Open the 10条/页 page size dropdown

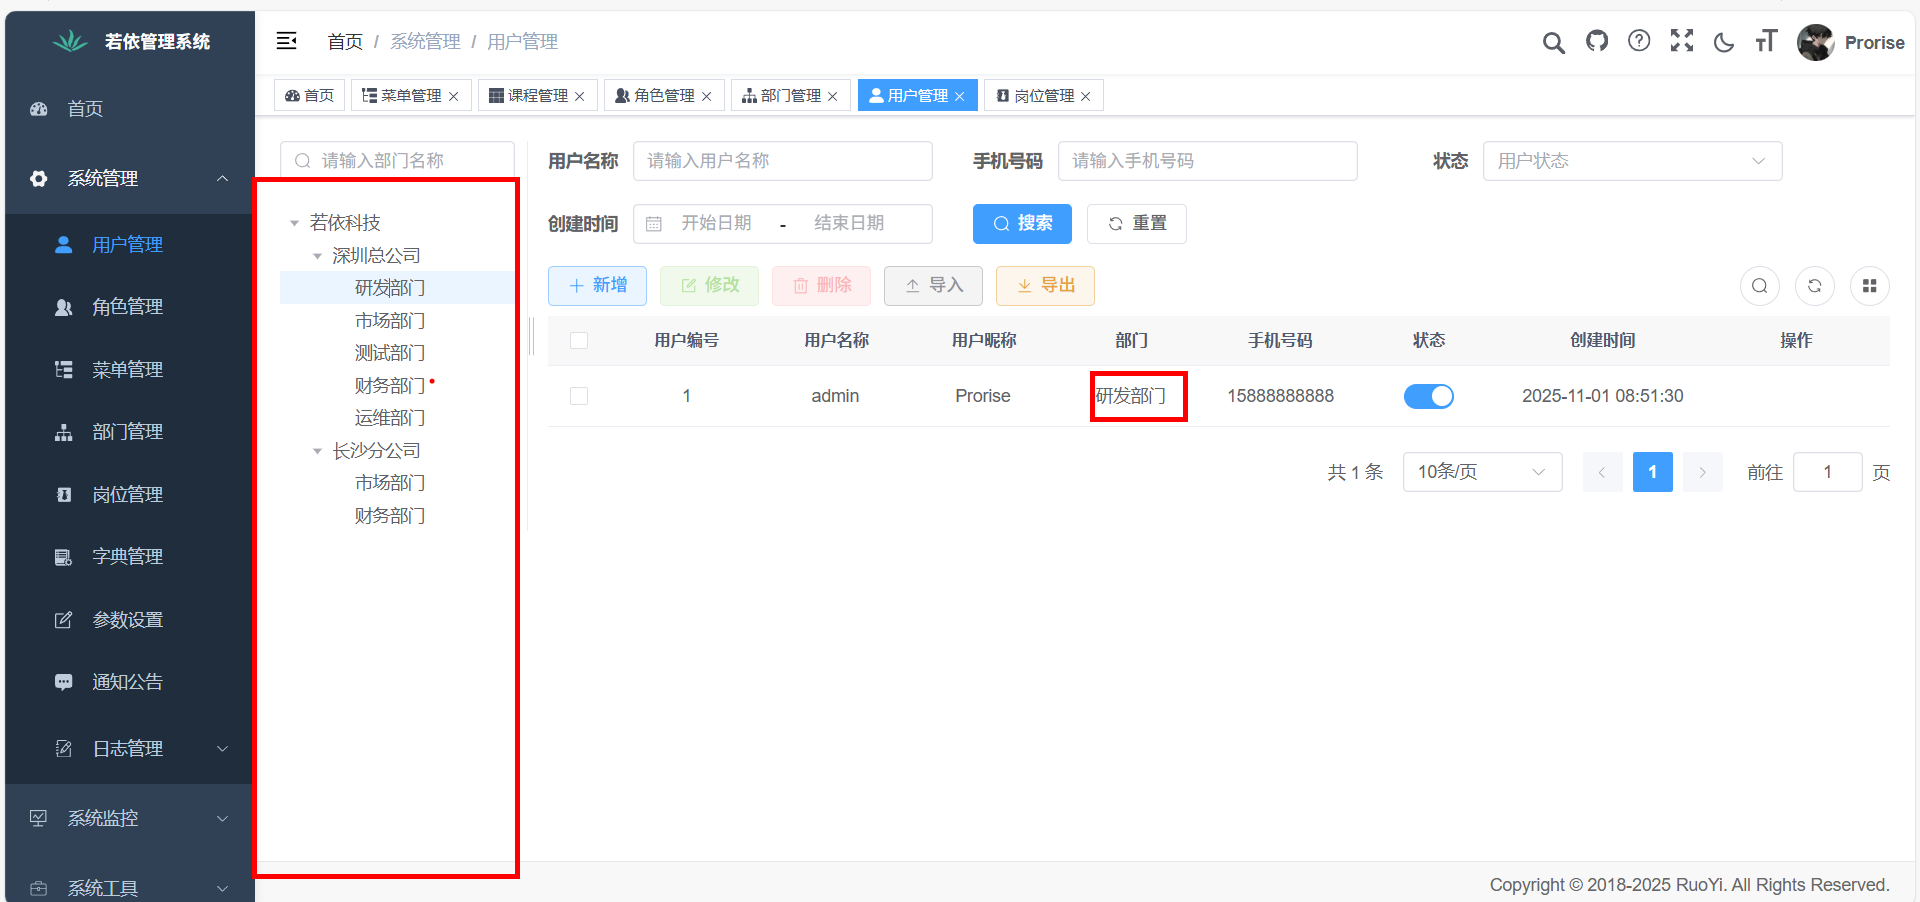(x=1481, y=472)
